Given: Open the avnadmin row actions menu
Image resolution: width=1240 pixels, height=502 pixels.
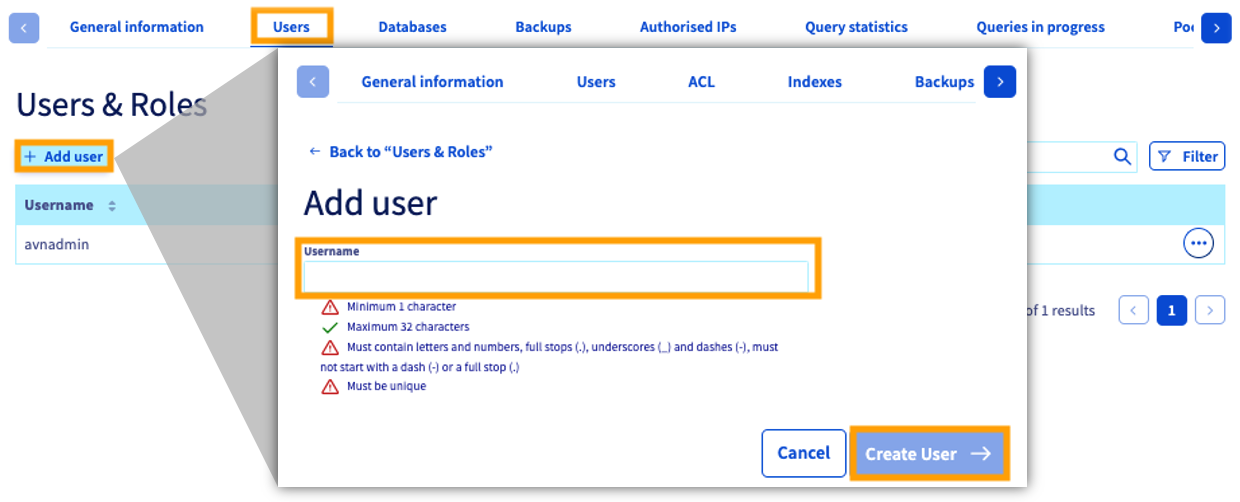Looking at the screenshot, I should [1198, 243].
